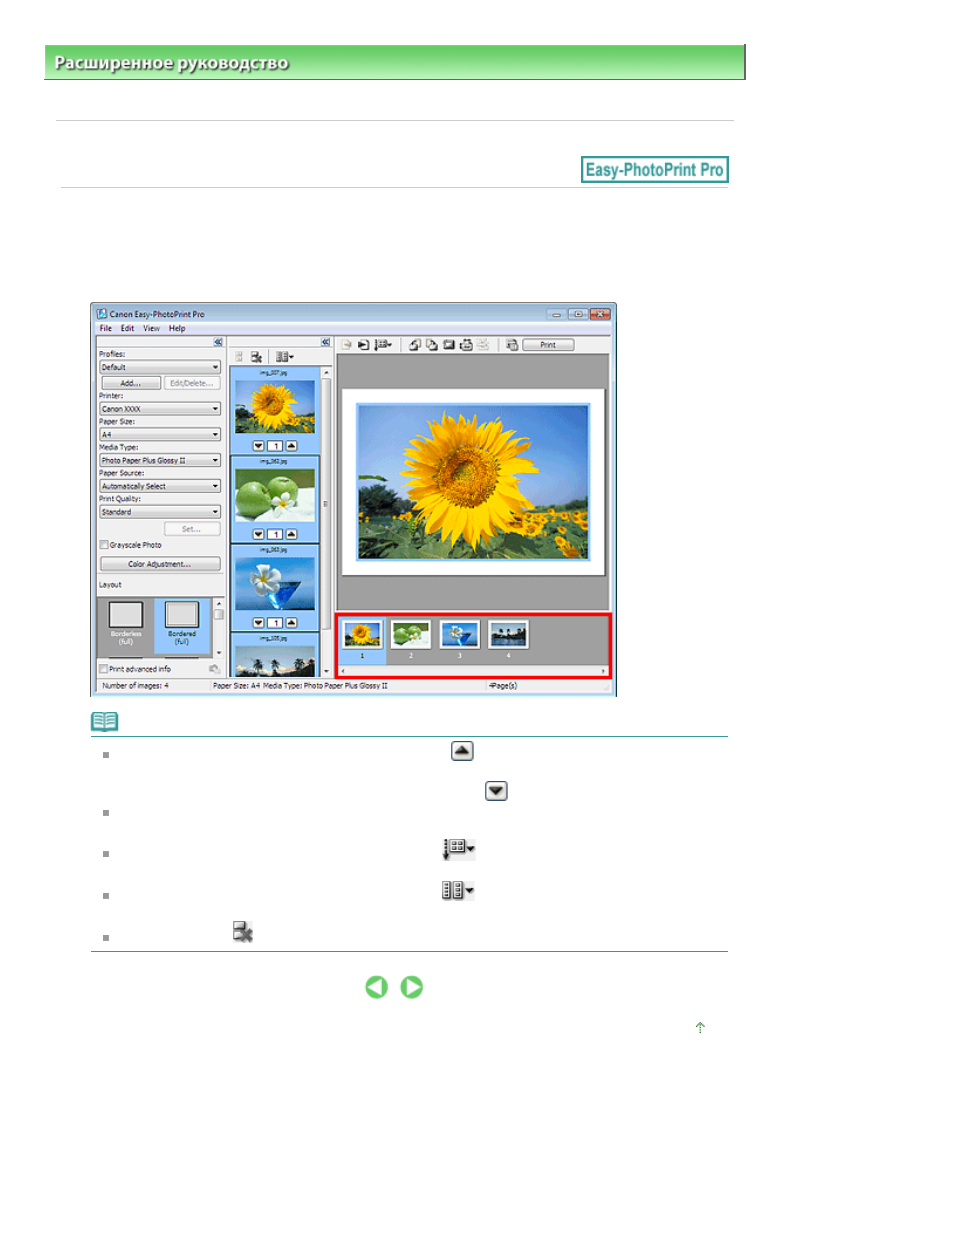Click the large sunflower print preview
Viewport: 954px width, 1235px height.
coord(473,482)
